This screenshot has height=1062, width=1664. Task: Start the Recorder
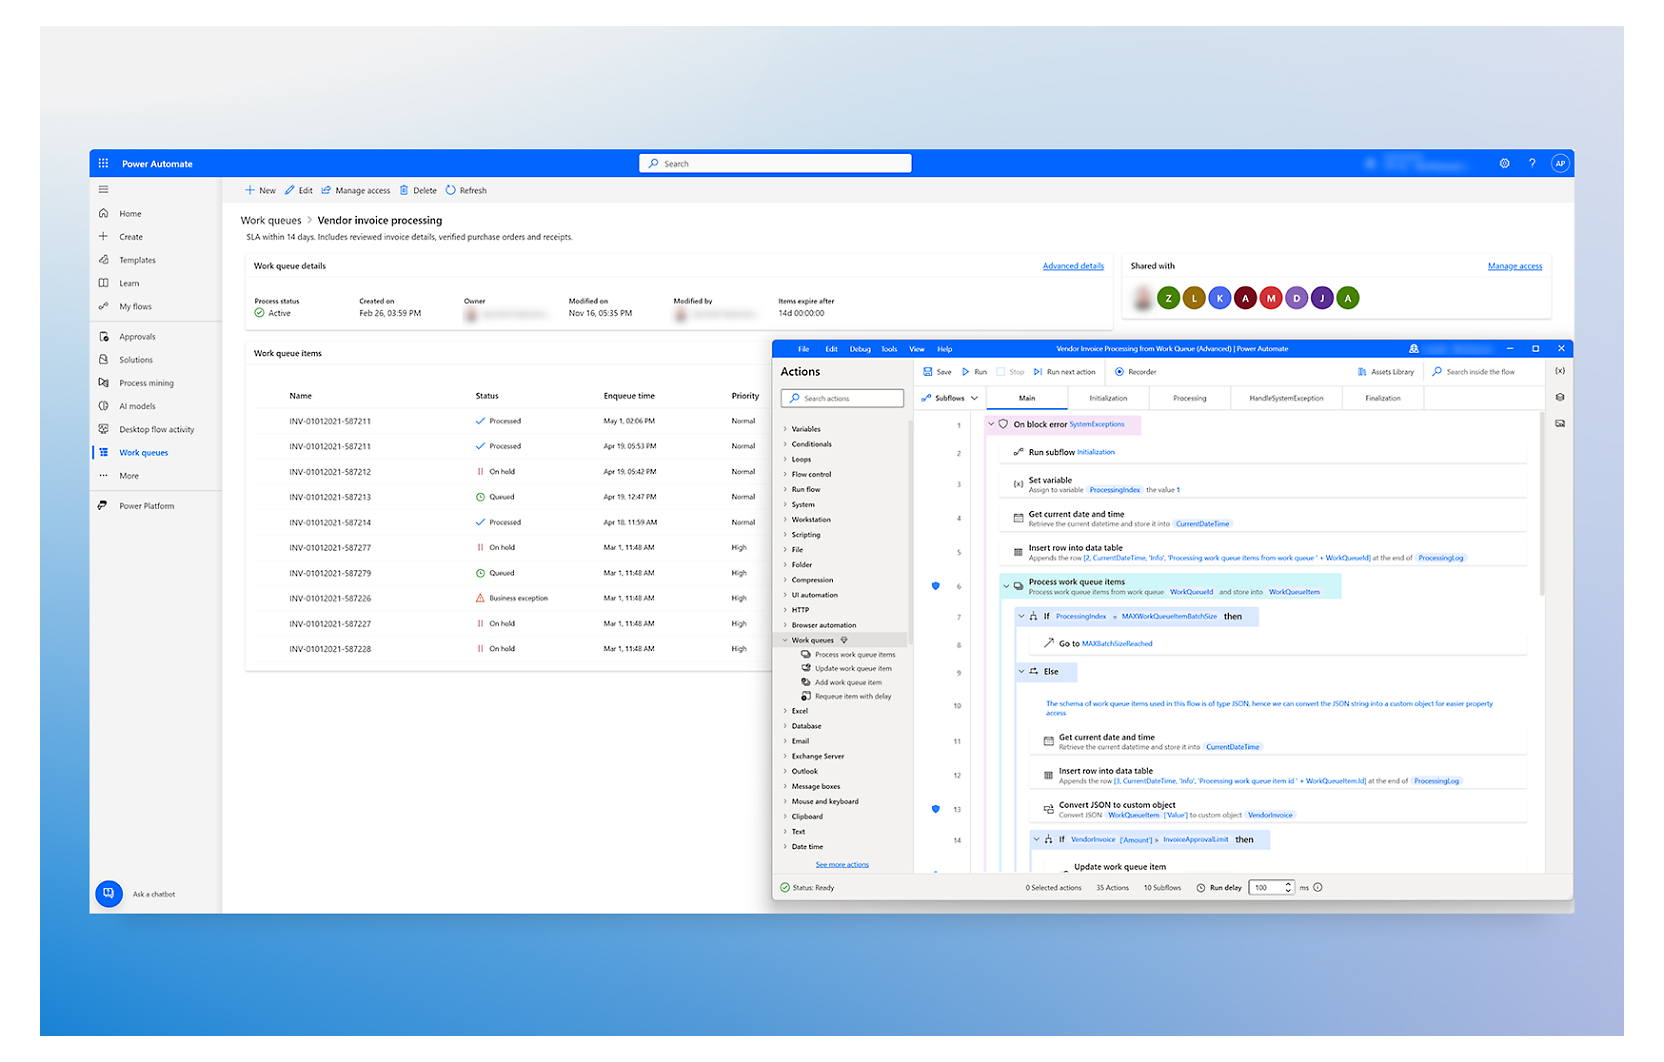[1135, 372]
